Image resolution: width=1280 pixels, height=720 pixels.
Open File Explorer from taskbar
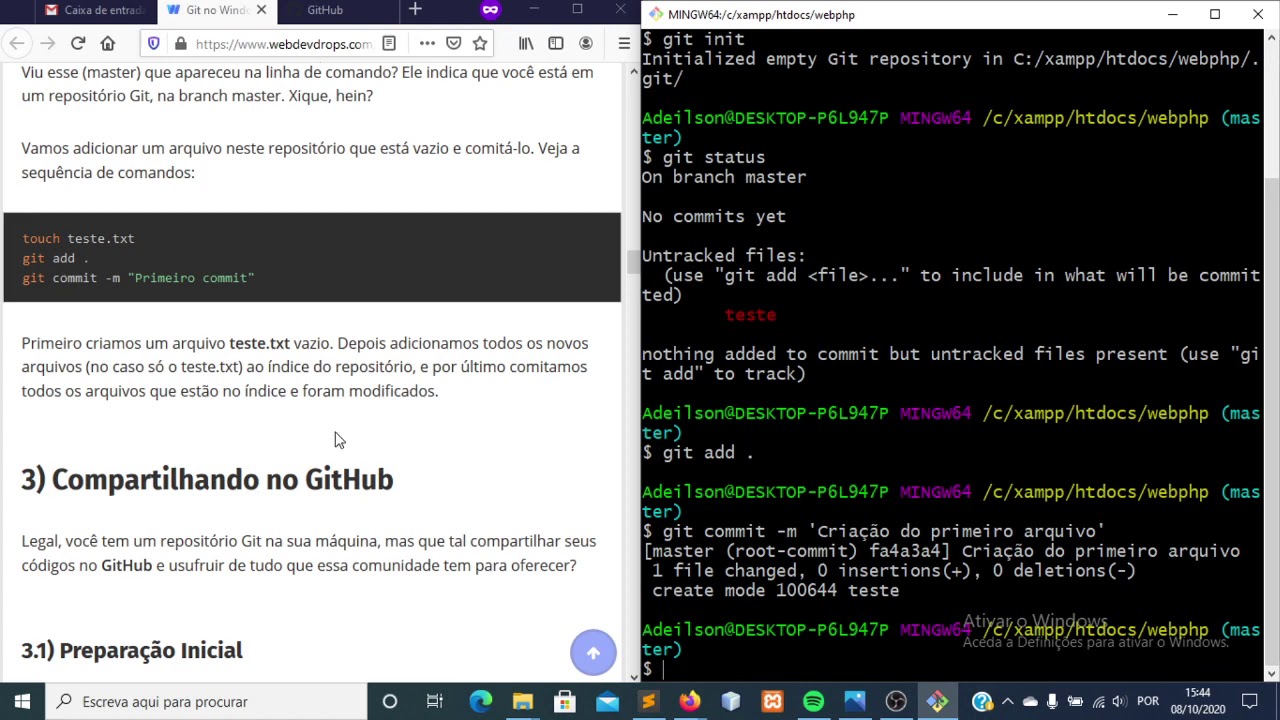(523, 702)
